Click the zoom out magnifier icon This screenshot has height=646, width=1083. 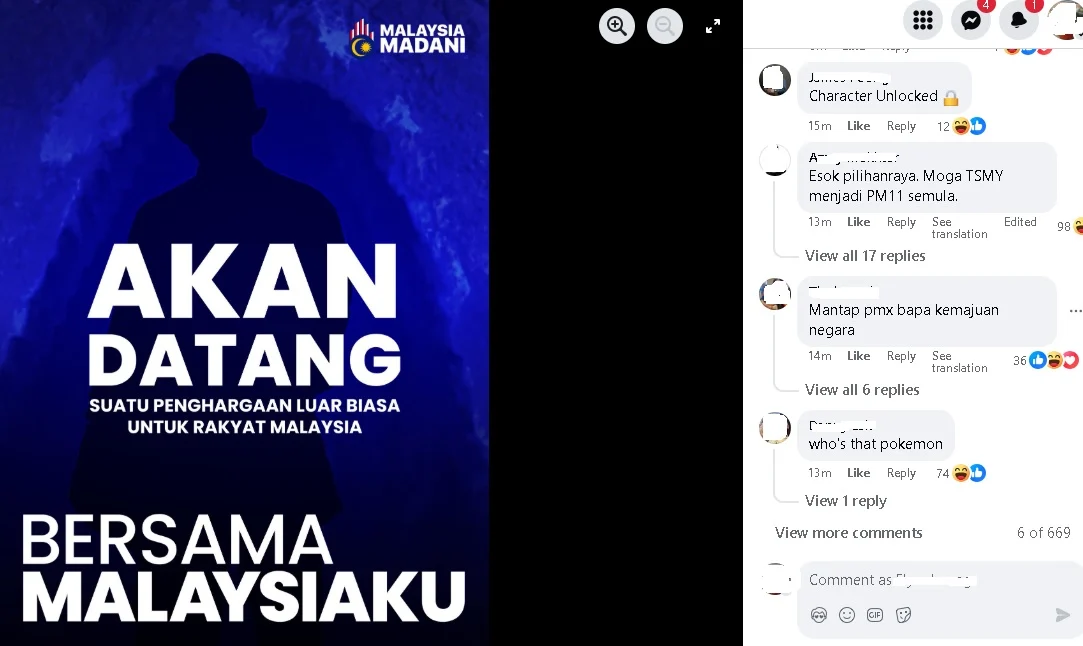coord(665,26)
